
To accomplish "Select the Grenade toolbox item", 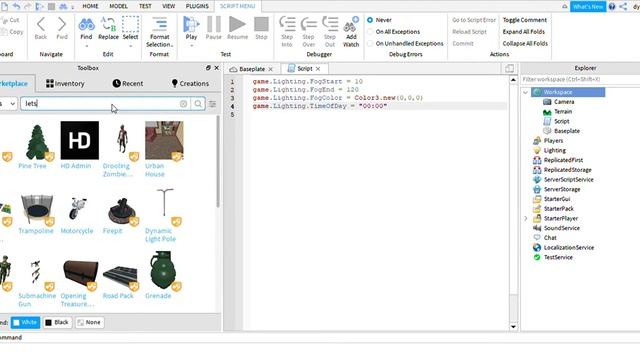I will pyautogui.click(x=163, y=275).
